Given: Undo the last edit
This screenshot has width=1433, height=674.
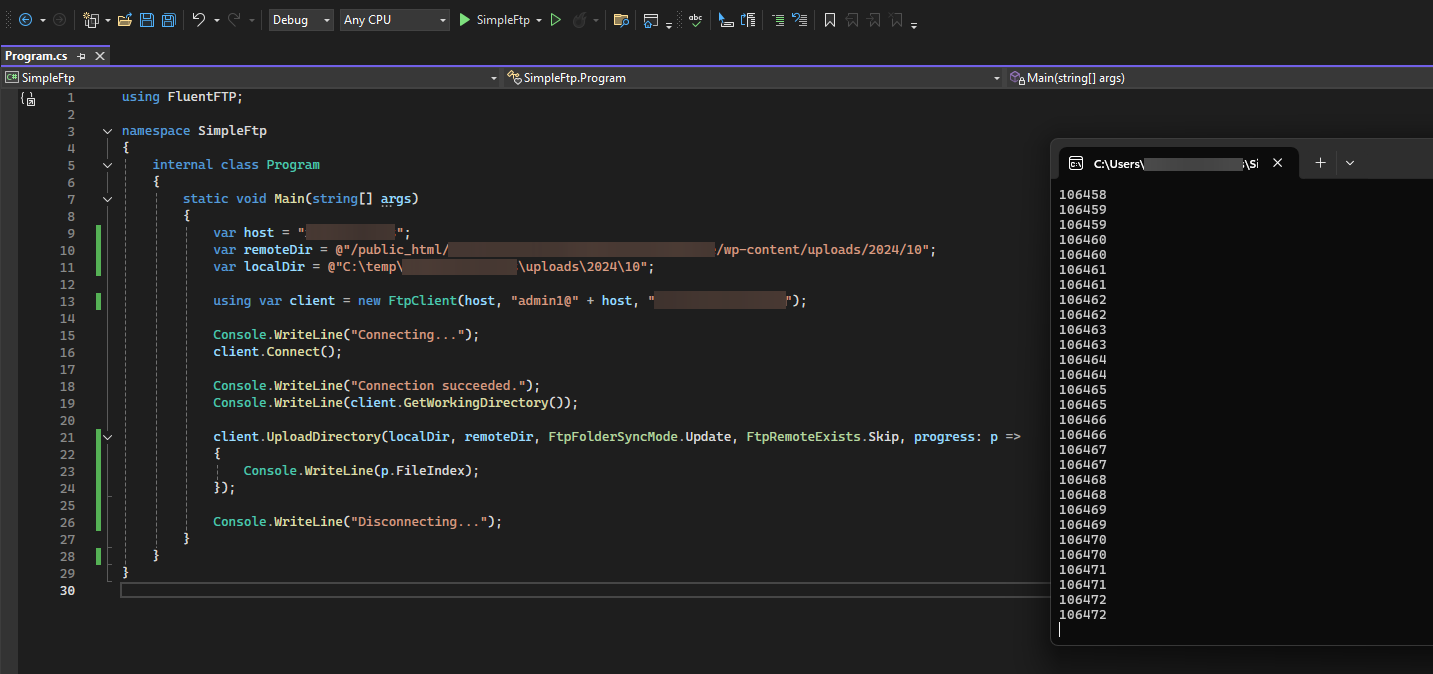Looking at the screenshot, I should tap(199, 20).
